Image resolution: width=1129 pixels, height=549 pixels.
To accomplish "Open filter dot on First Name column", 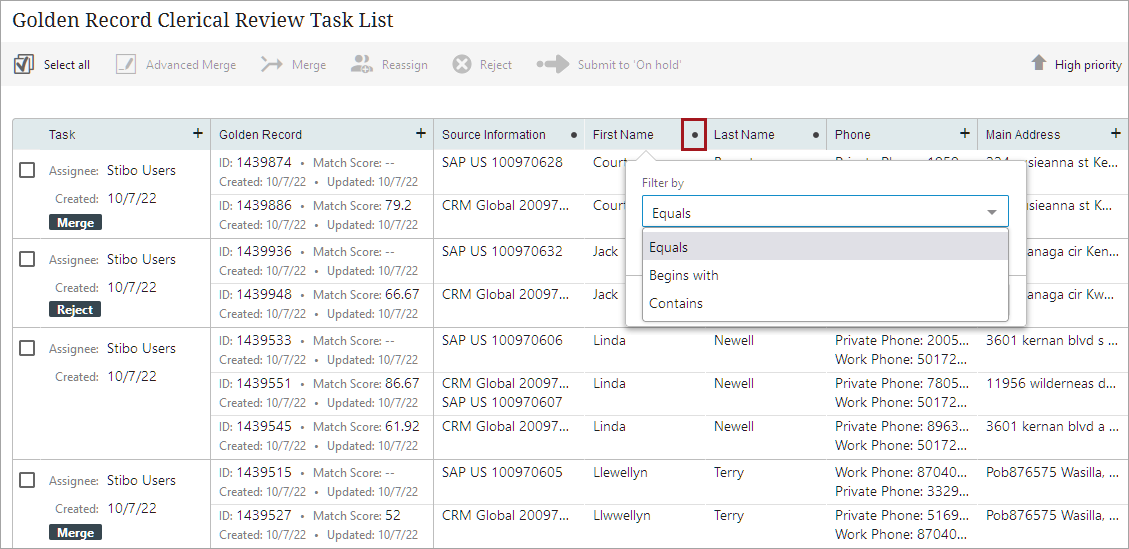I will 694,135.
